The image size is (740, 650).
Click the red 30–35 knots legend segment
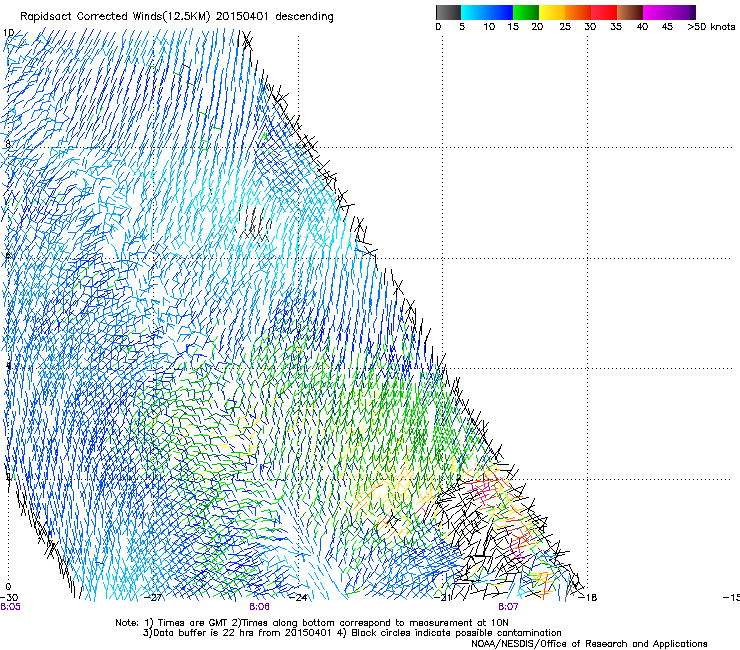click(604, 12)
